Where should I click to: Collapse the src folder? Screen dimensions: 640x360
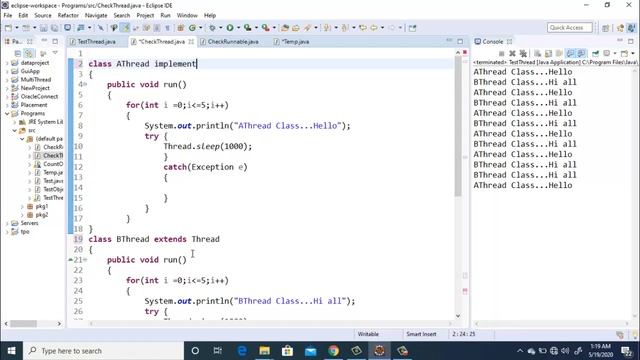click(x=15, y=131)
